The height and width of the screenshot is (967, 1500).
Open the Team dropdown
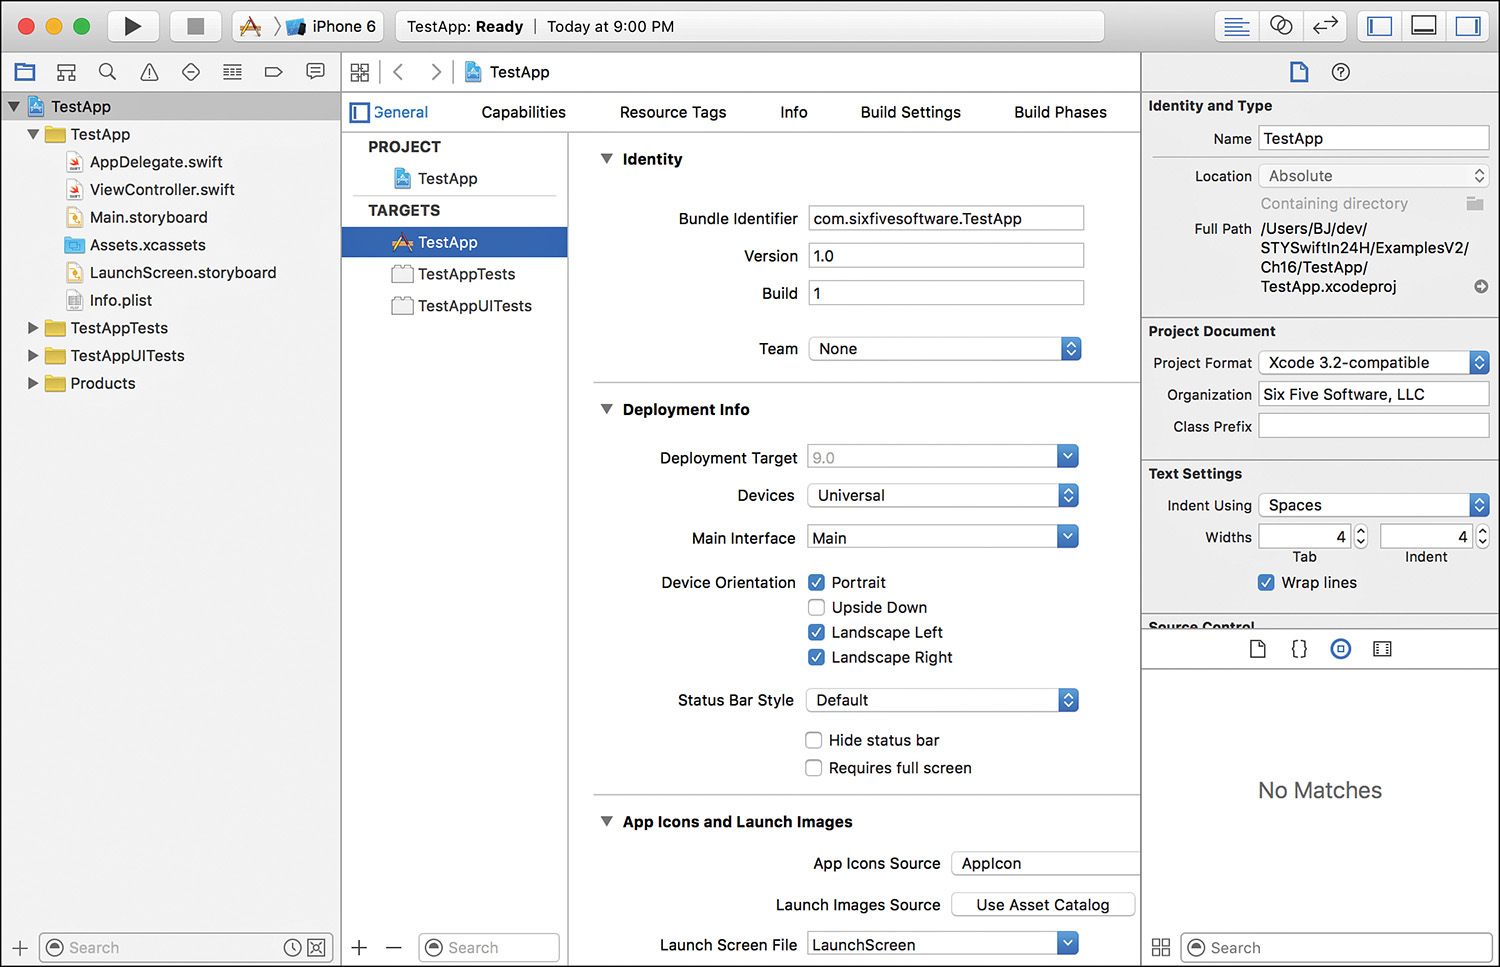point(945,349)
